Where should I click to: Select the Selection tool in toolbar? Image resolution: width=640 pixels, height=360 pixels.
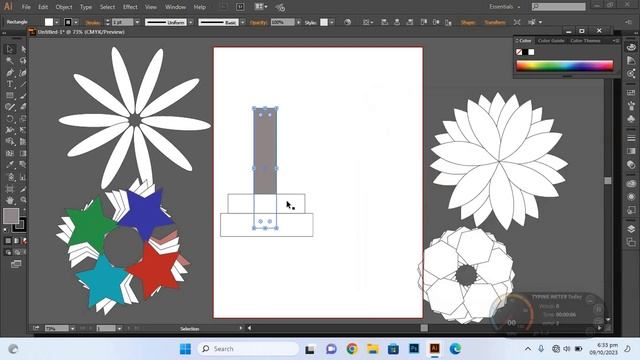click(10, 49)
